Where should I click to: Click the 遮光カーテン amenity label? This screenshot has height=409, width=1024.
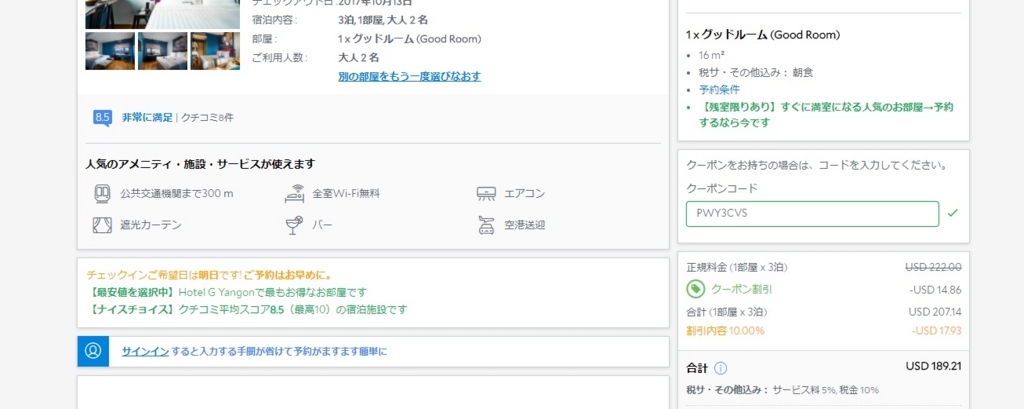(x=150, y=225)
